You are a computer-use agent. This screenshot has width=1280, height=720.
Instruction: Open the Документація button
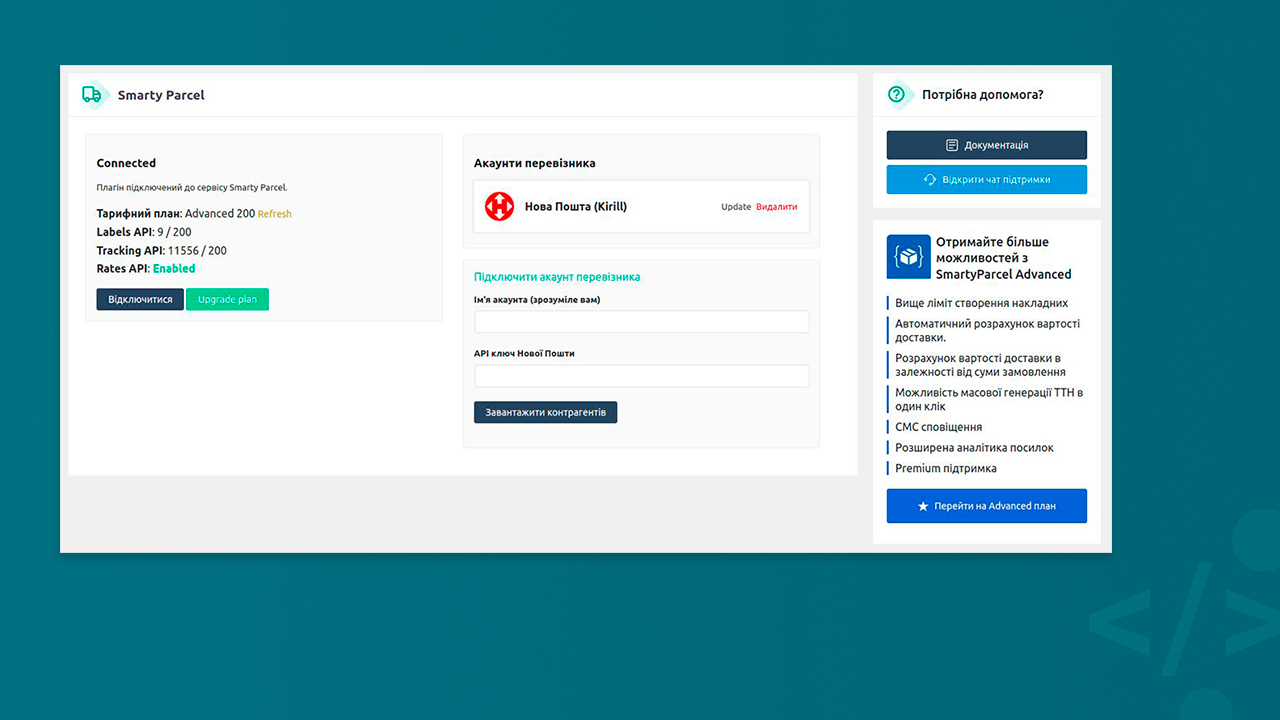(986, 145)
